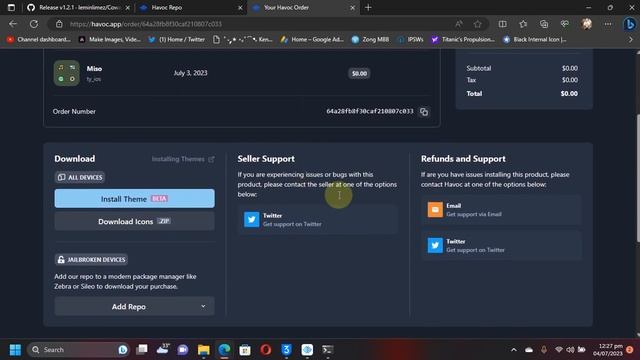
Task: Open weather widget on taskbar
Action: point(162,350)
